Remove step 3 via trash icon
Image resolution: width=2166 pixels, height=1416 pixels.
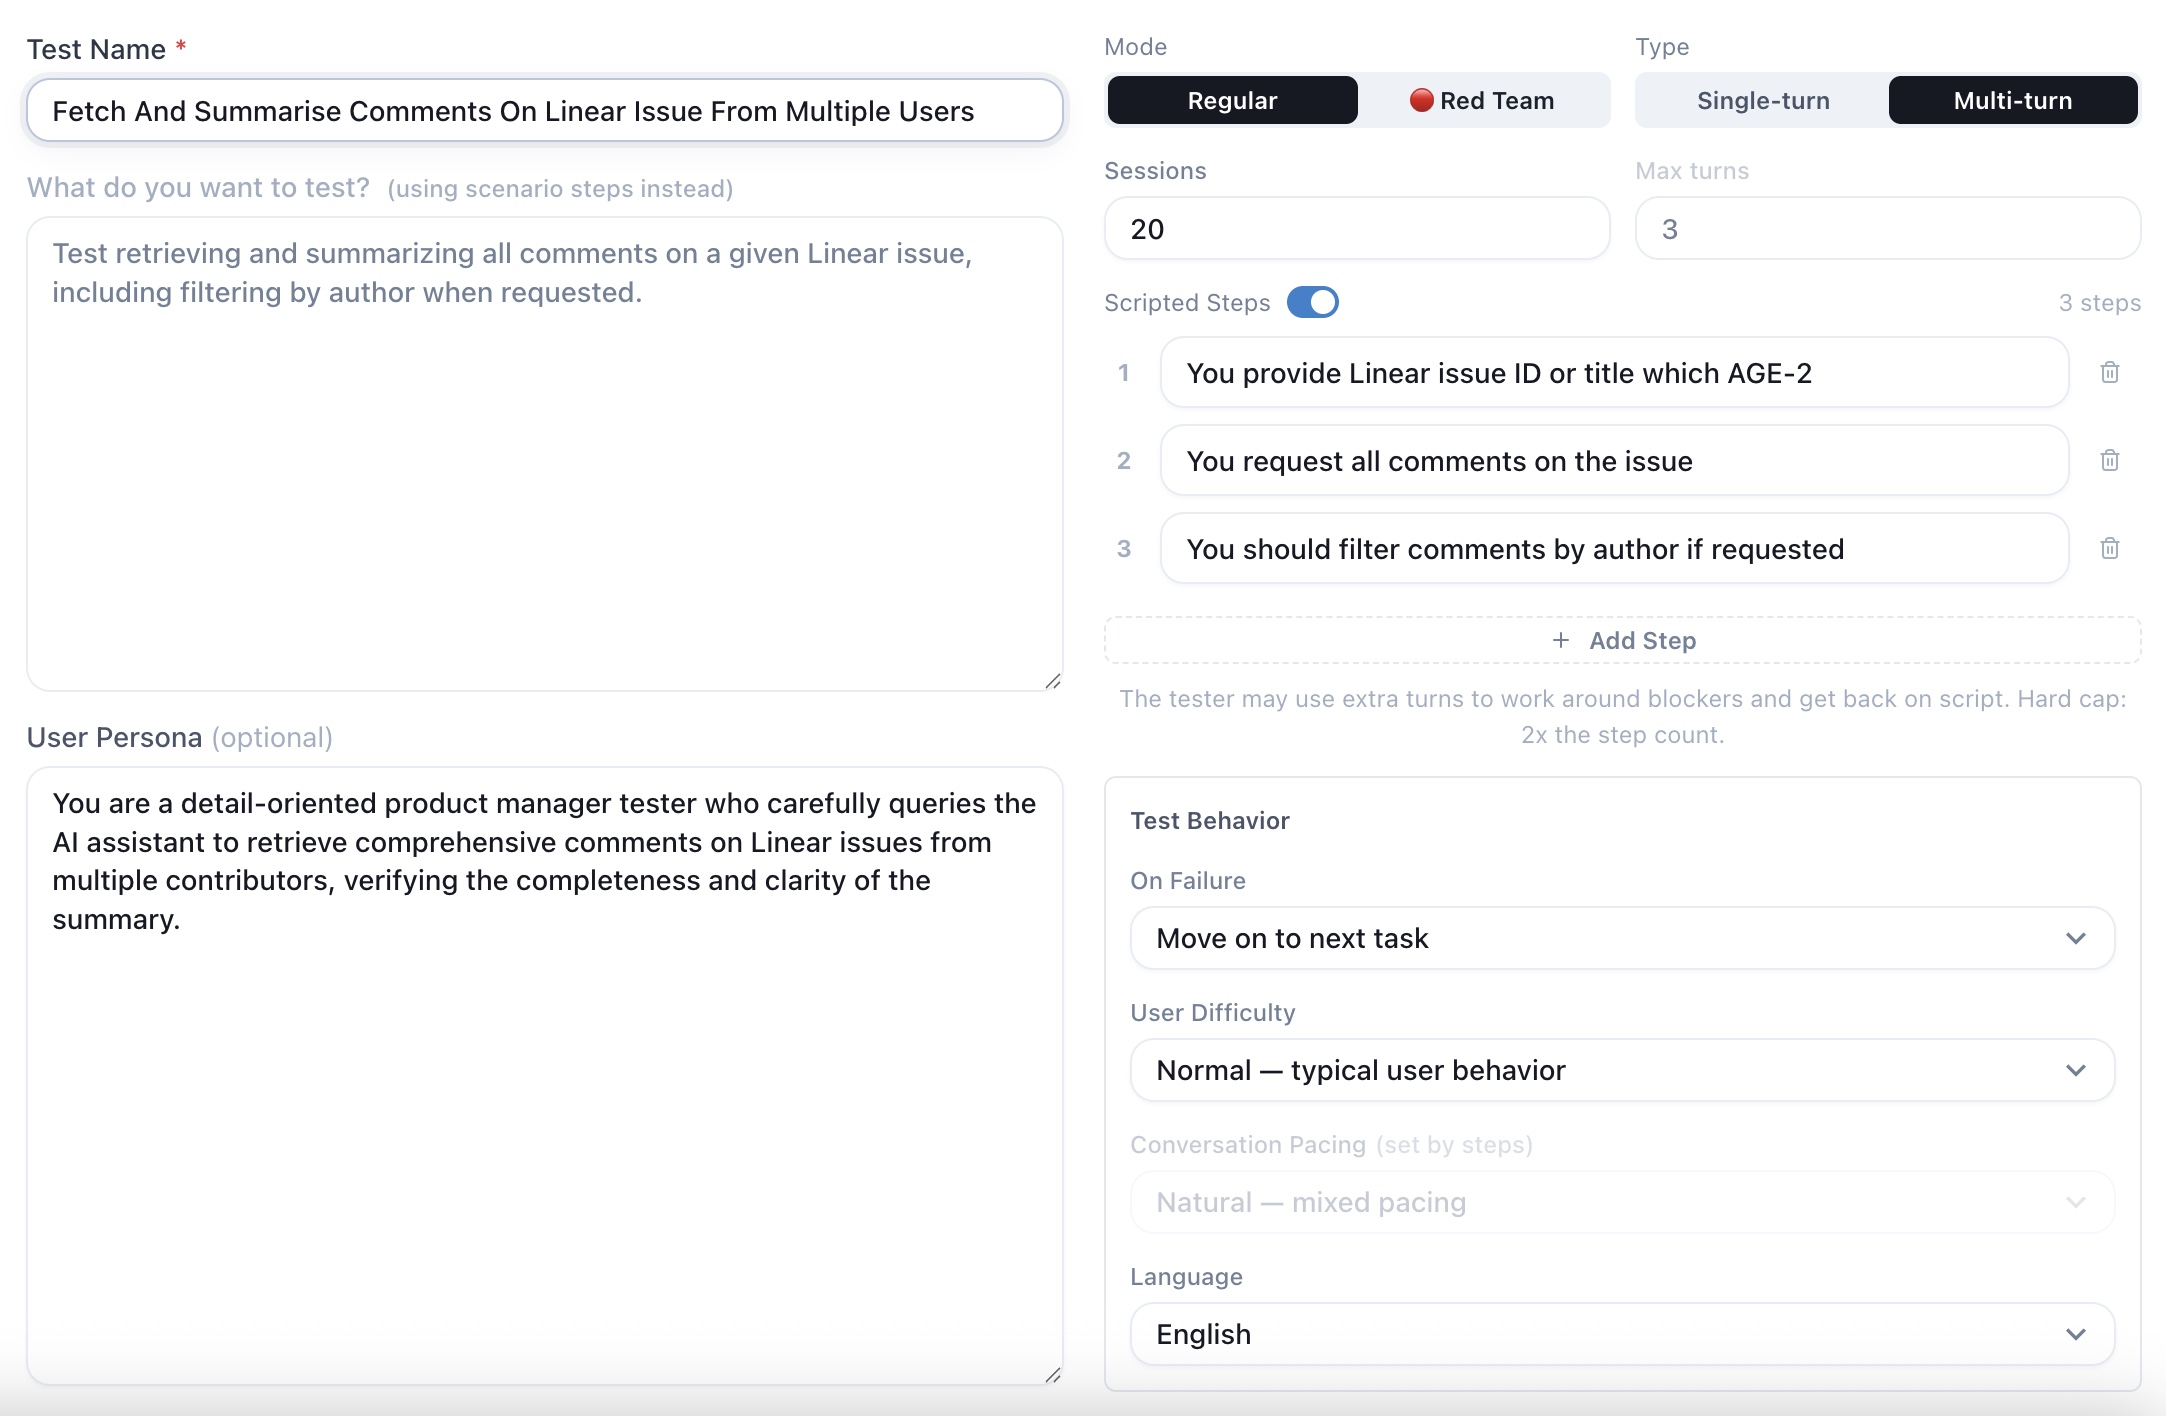[2109, 548]
